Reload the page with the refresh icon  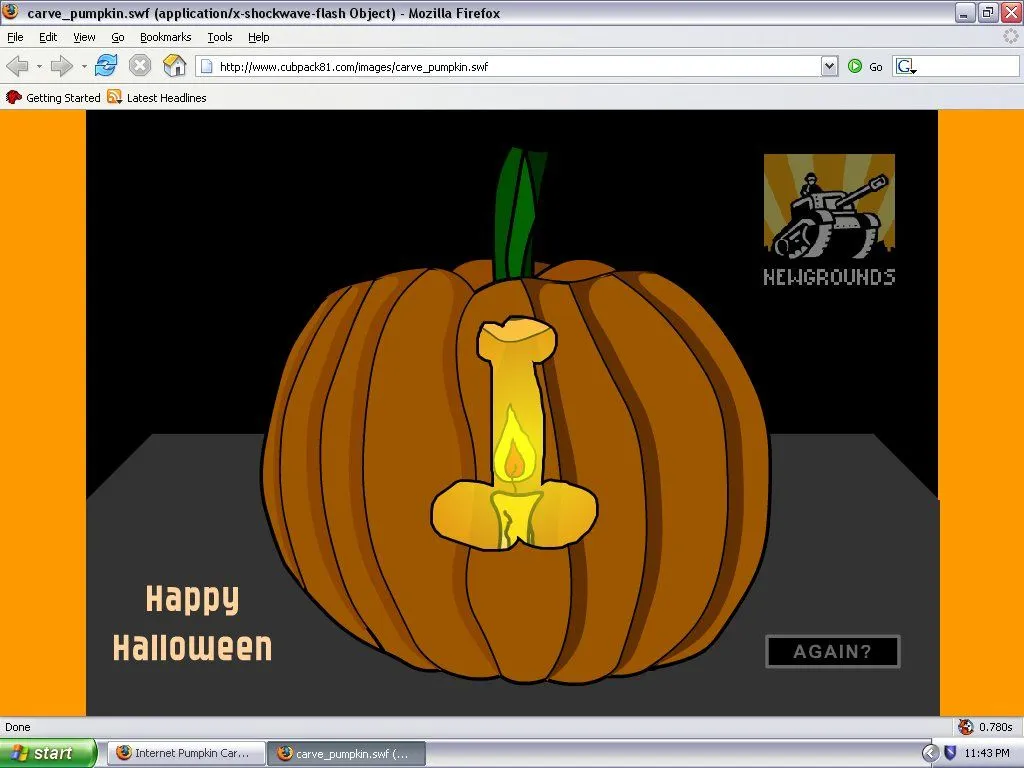point(106,66)
